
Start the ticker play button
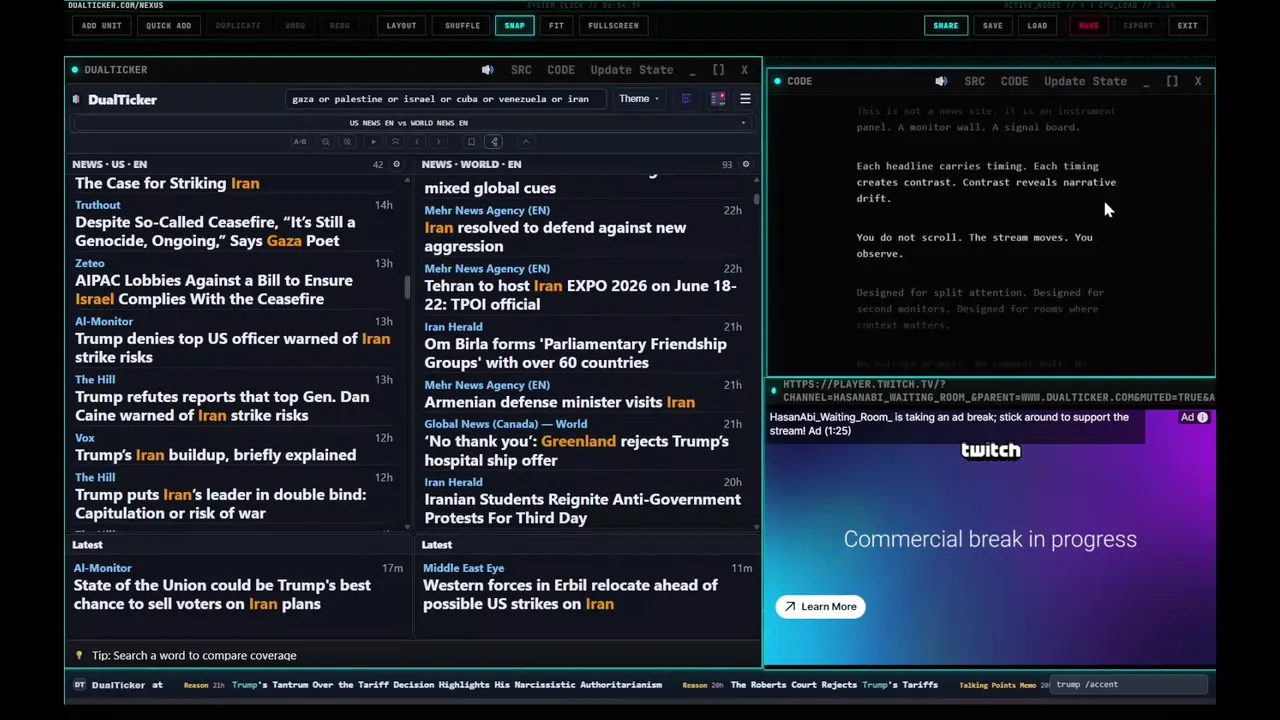374,142
